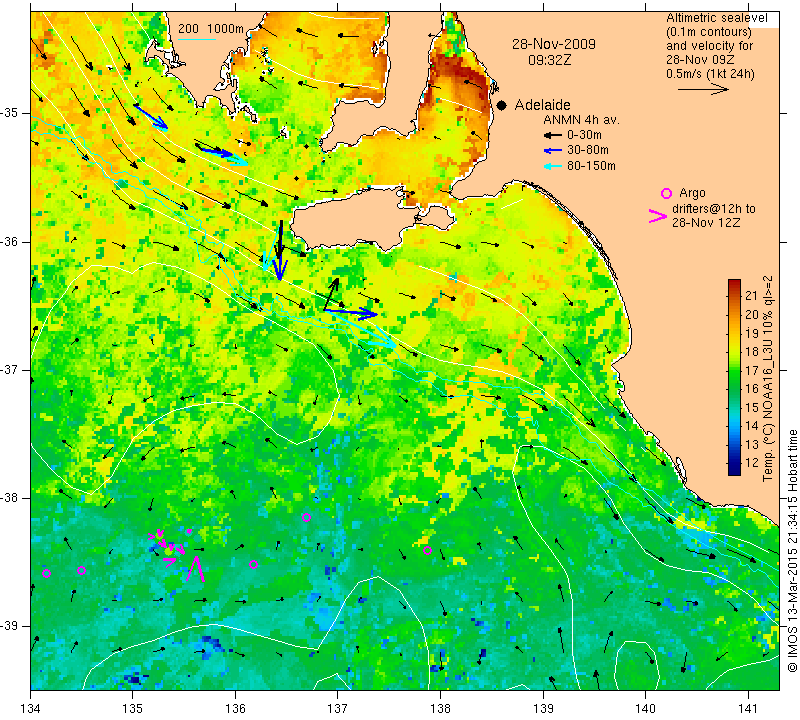
Task: Click the (0.1m contours) text
Action: (709, 32)
